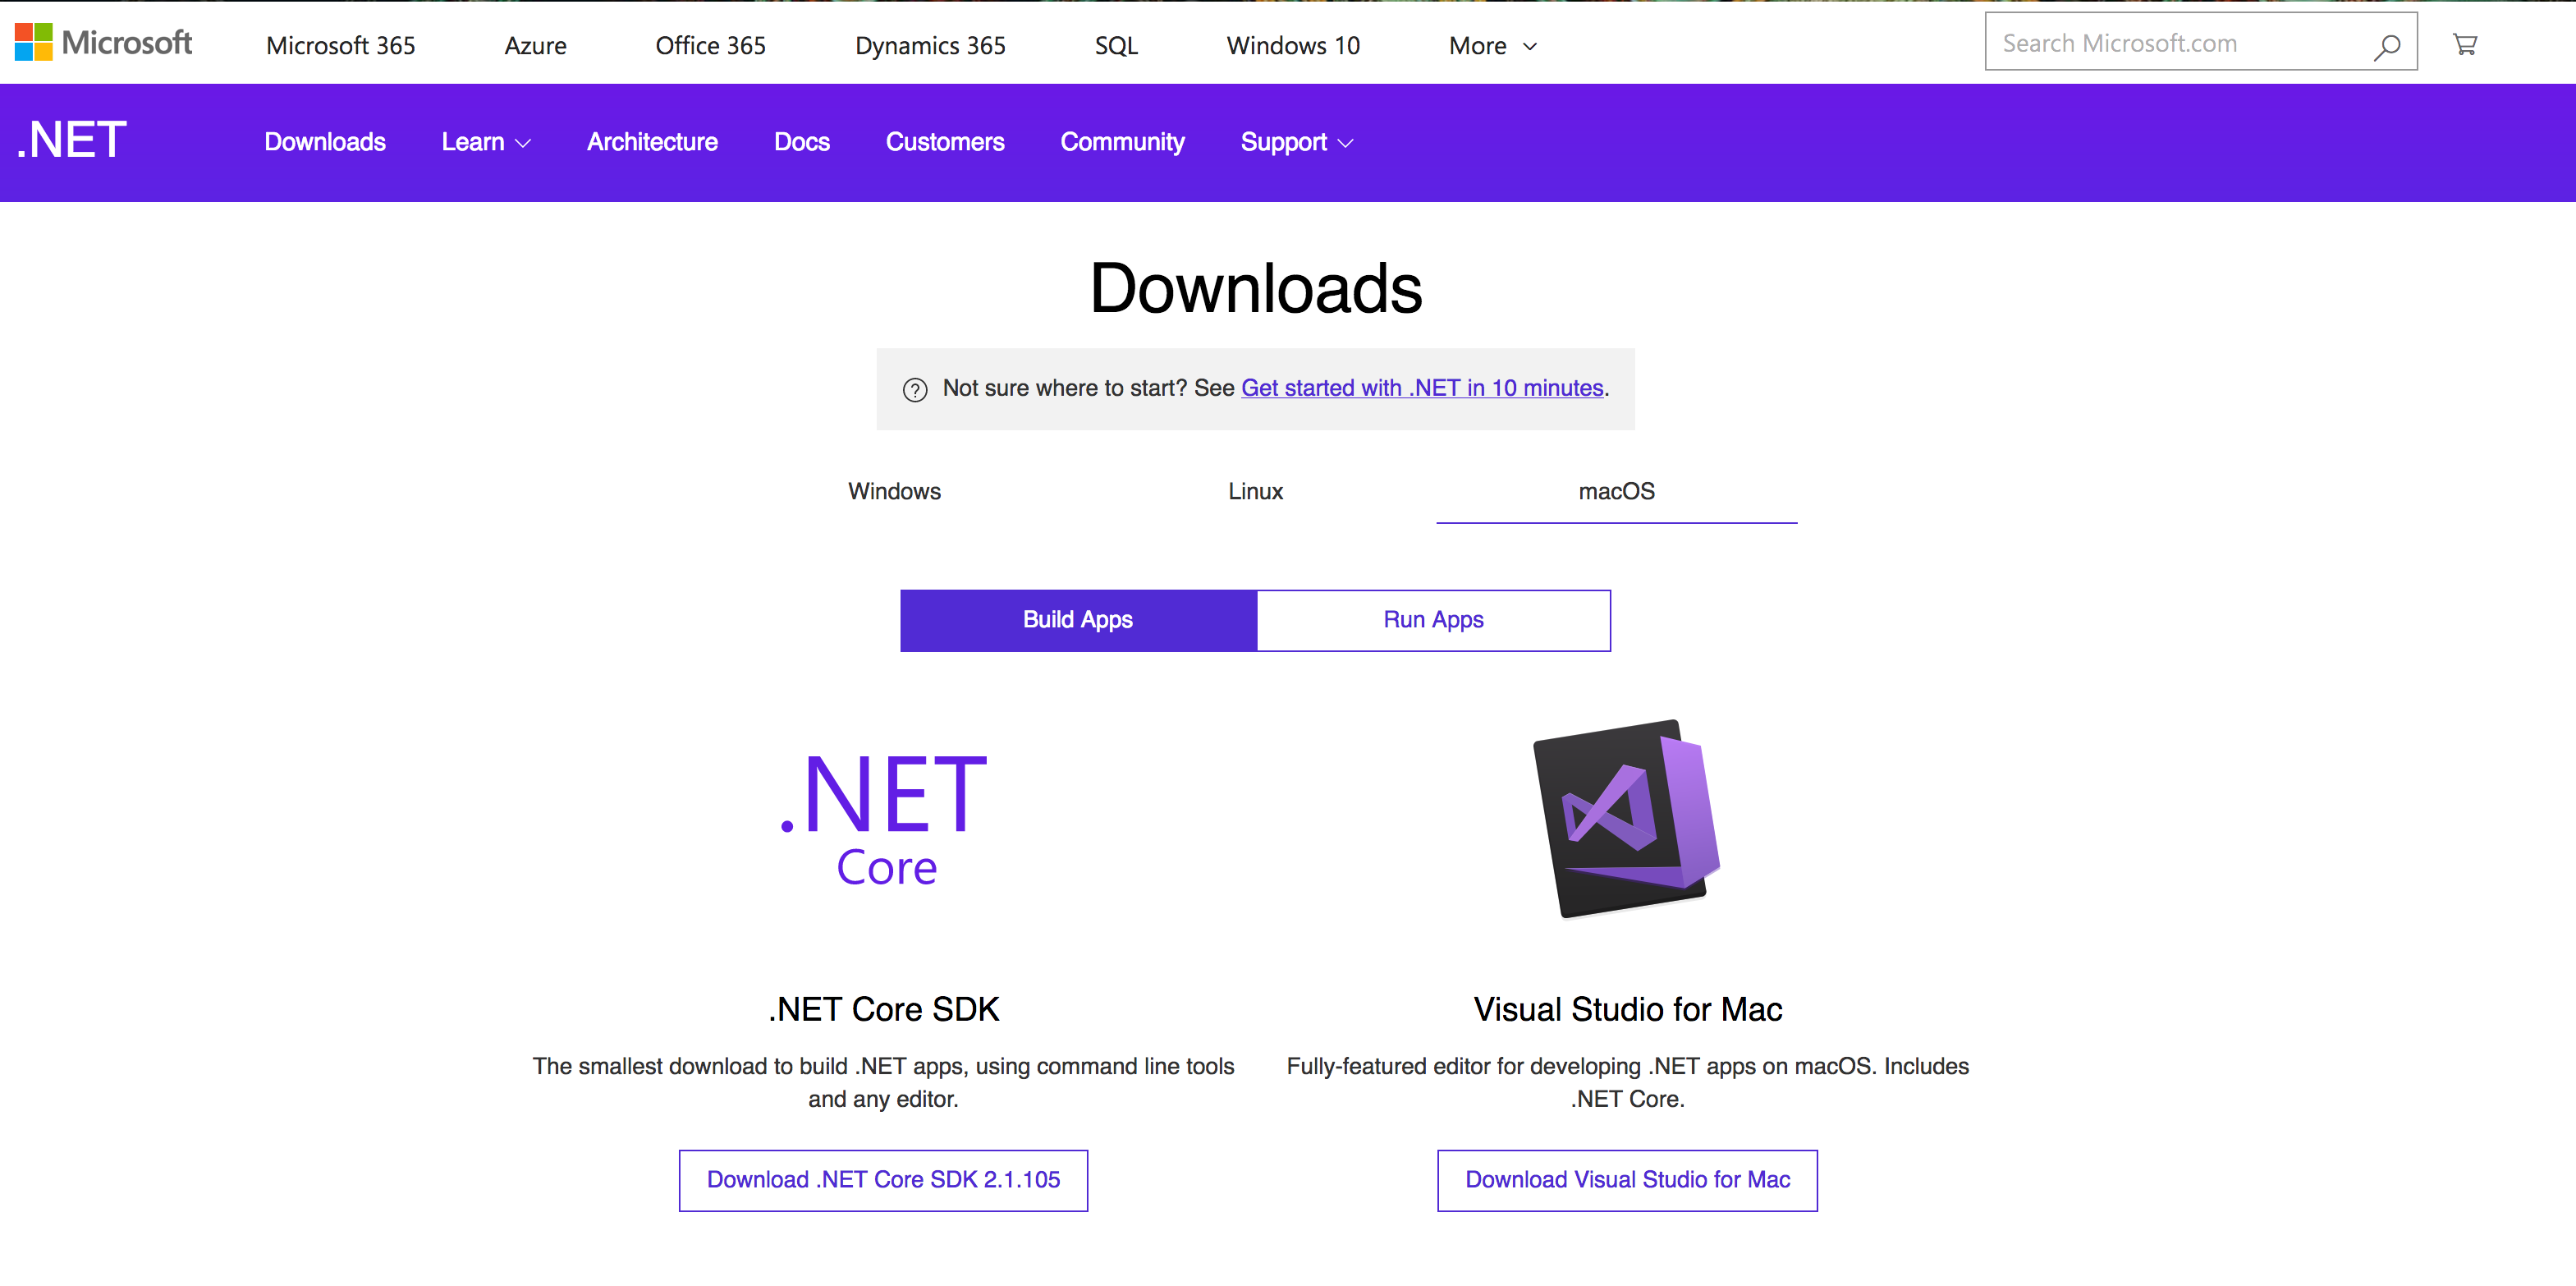Image resolution: width=2576 pixels, height=1286 pixels.
Task: Click the Microsoft logo
Action: pos(103,43)
